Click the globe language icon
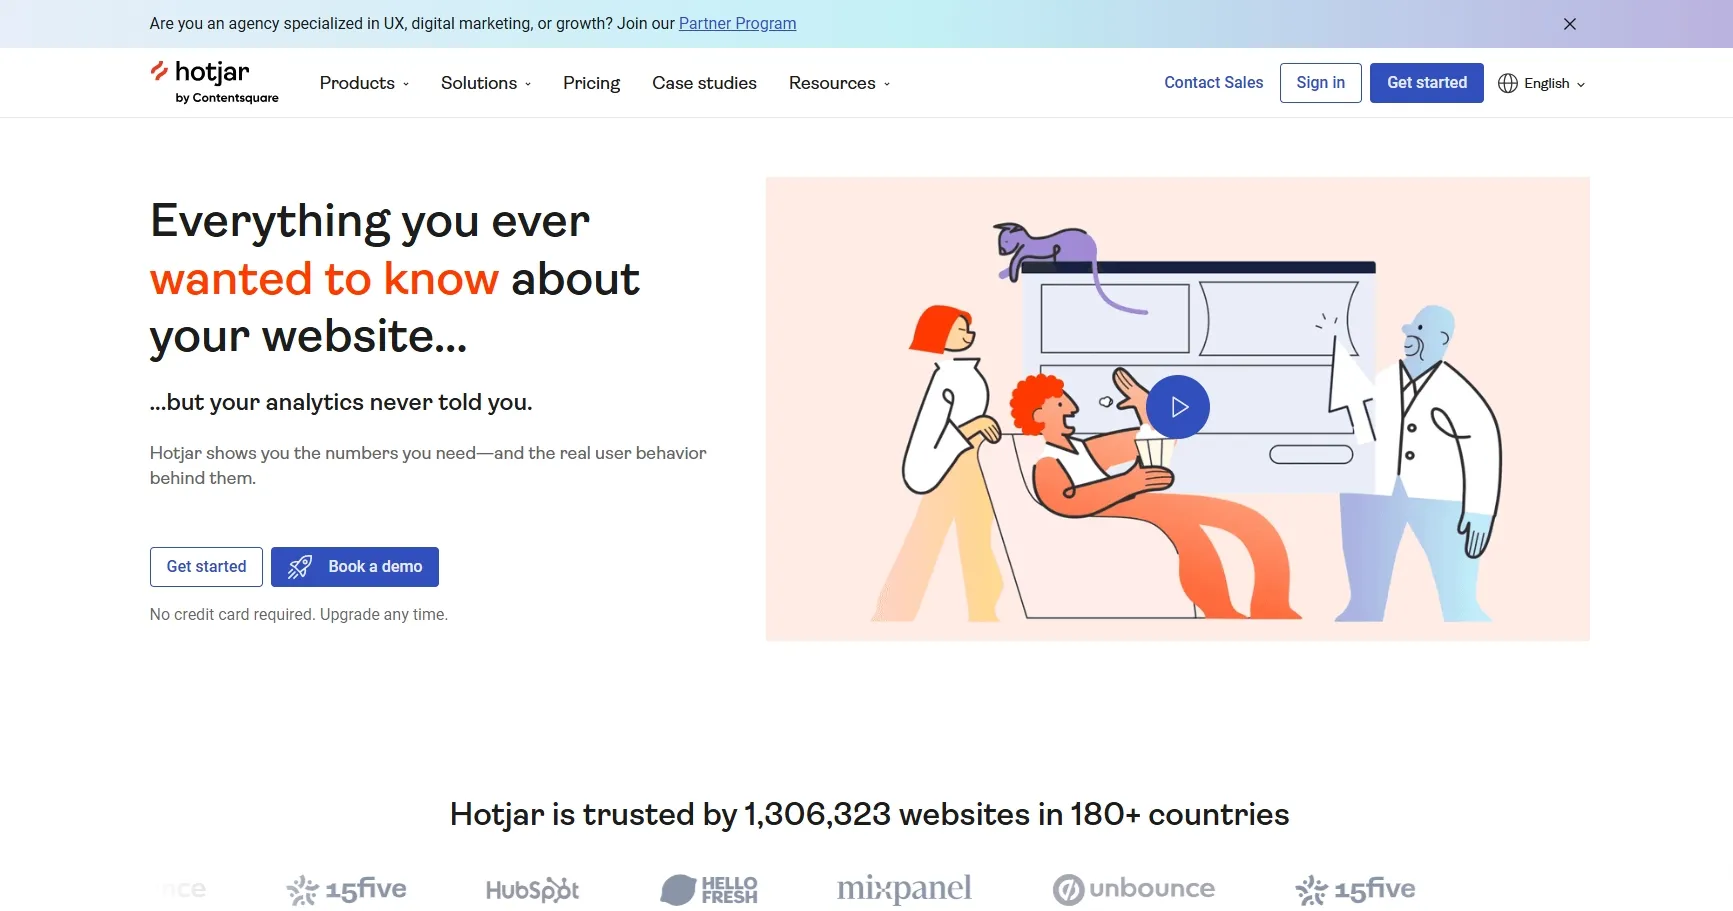 [x=1507, y=83]
